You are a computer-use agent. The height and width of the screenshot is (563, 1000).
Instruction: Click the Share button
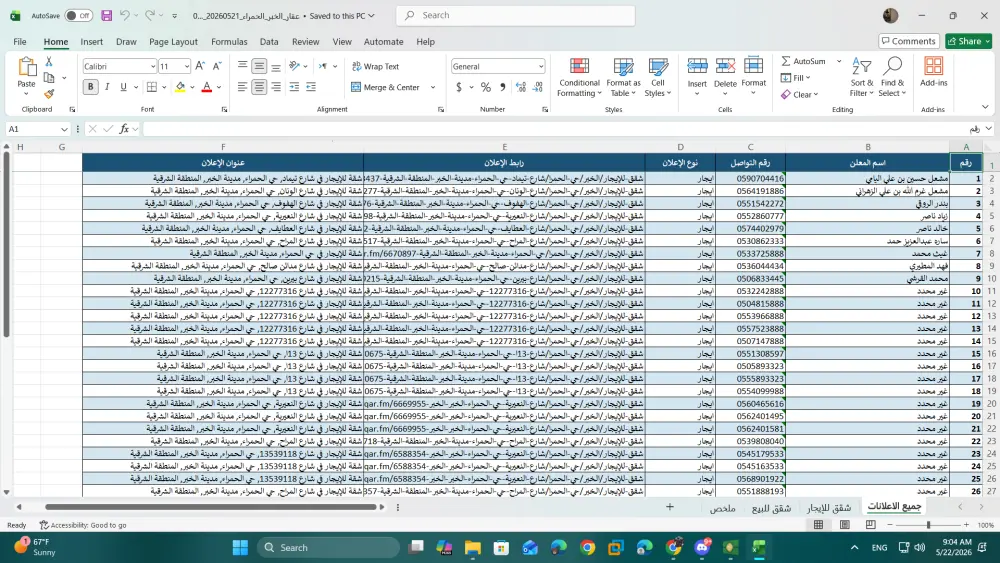coord(969,41)
